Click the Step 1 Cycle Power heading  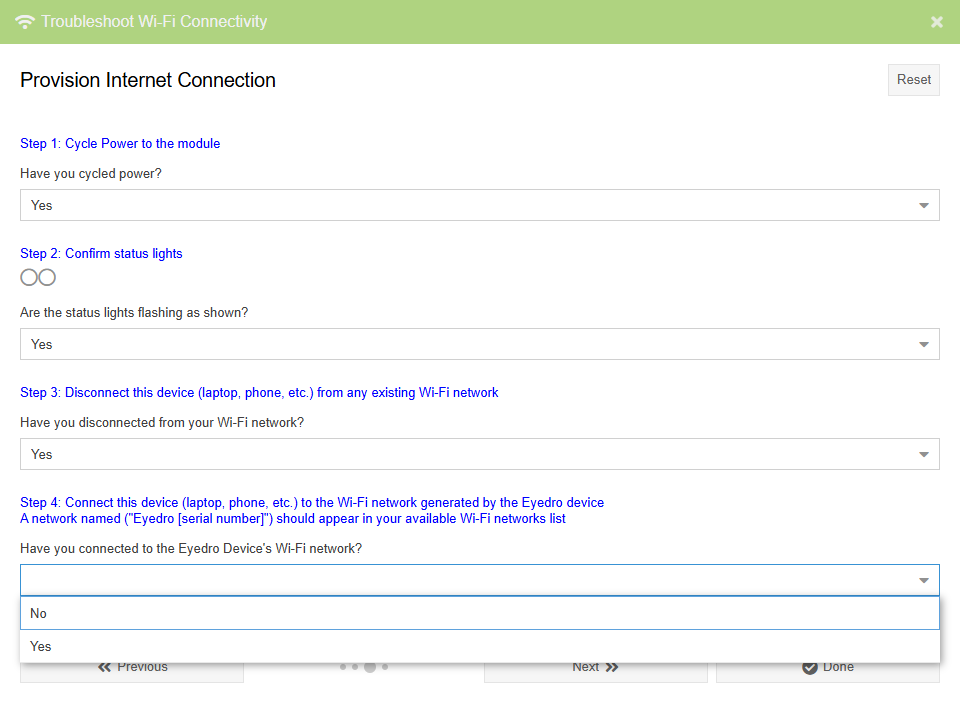120,143
